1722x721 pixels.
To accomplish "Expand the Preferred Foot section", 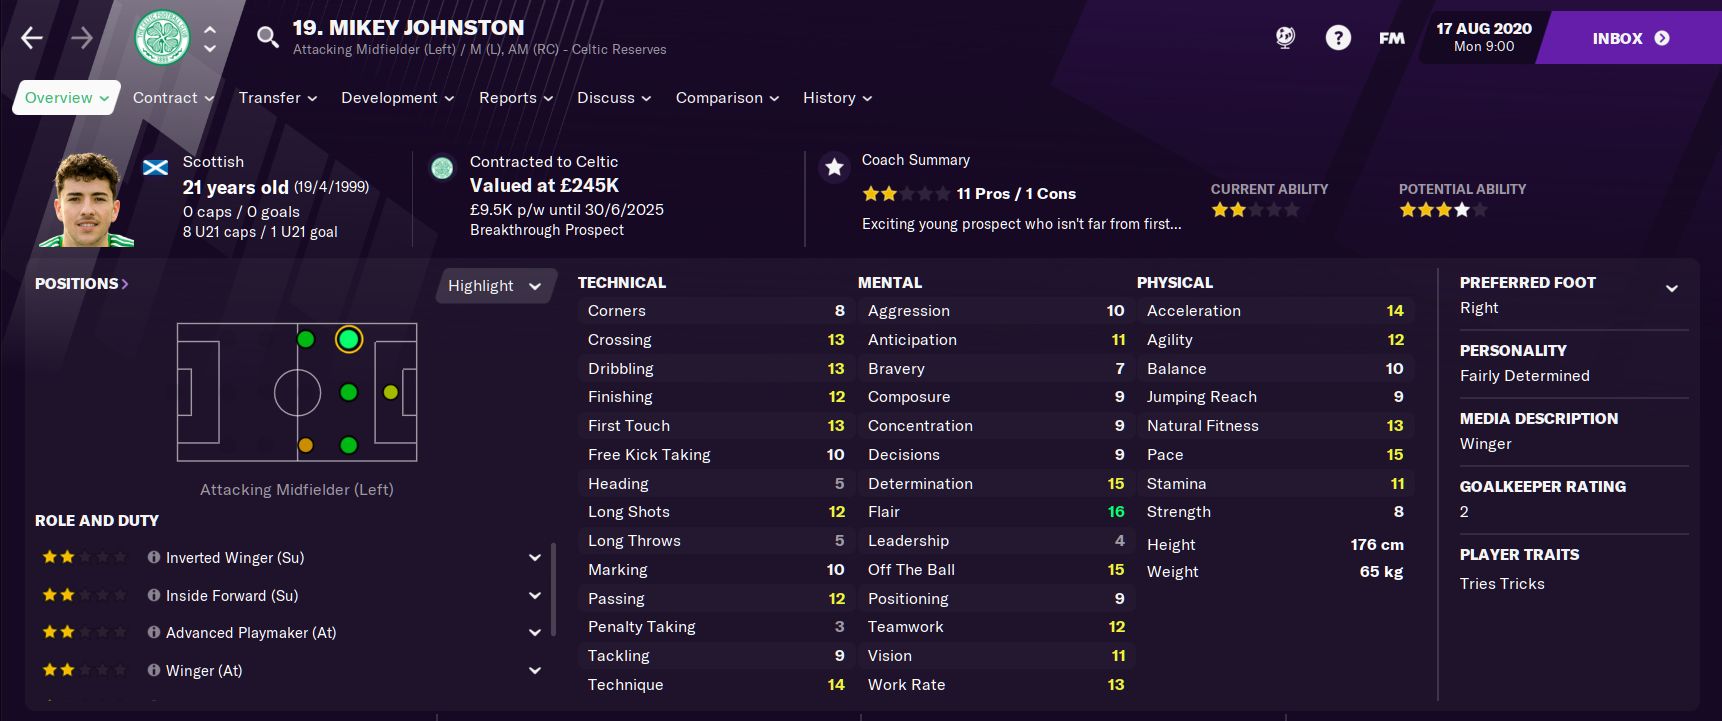I will click(x=1671, y=289).
